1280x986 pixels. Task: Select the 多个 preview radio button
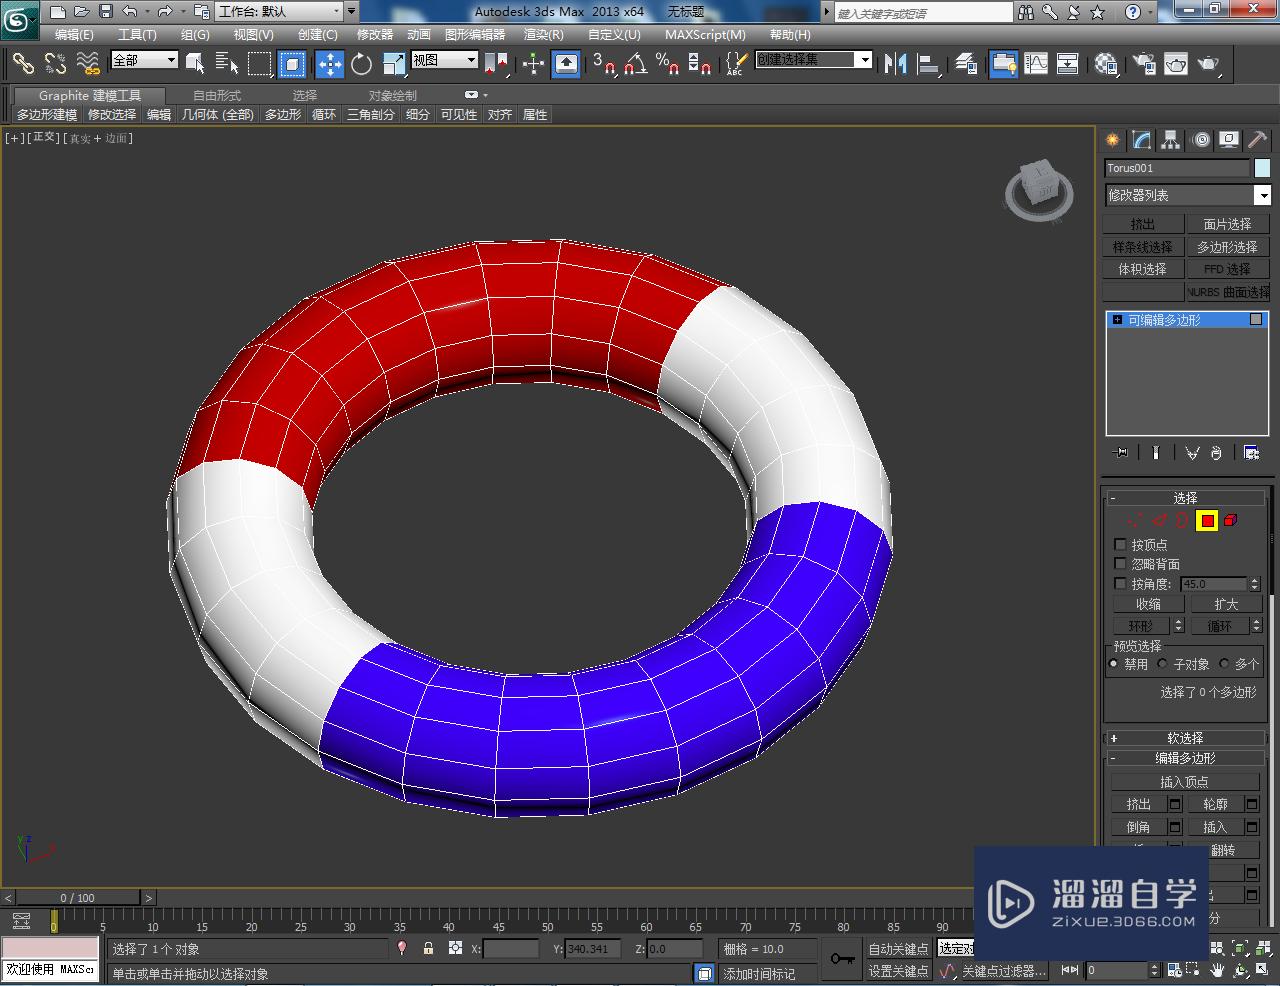1224,663
